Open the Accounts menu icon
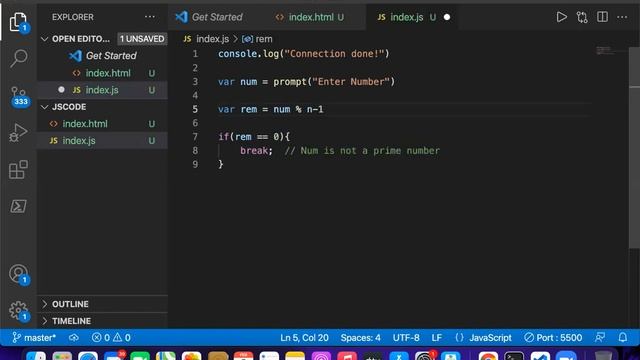Viewport: 640px width, 360px height. [18, 274]
